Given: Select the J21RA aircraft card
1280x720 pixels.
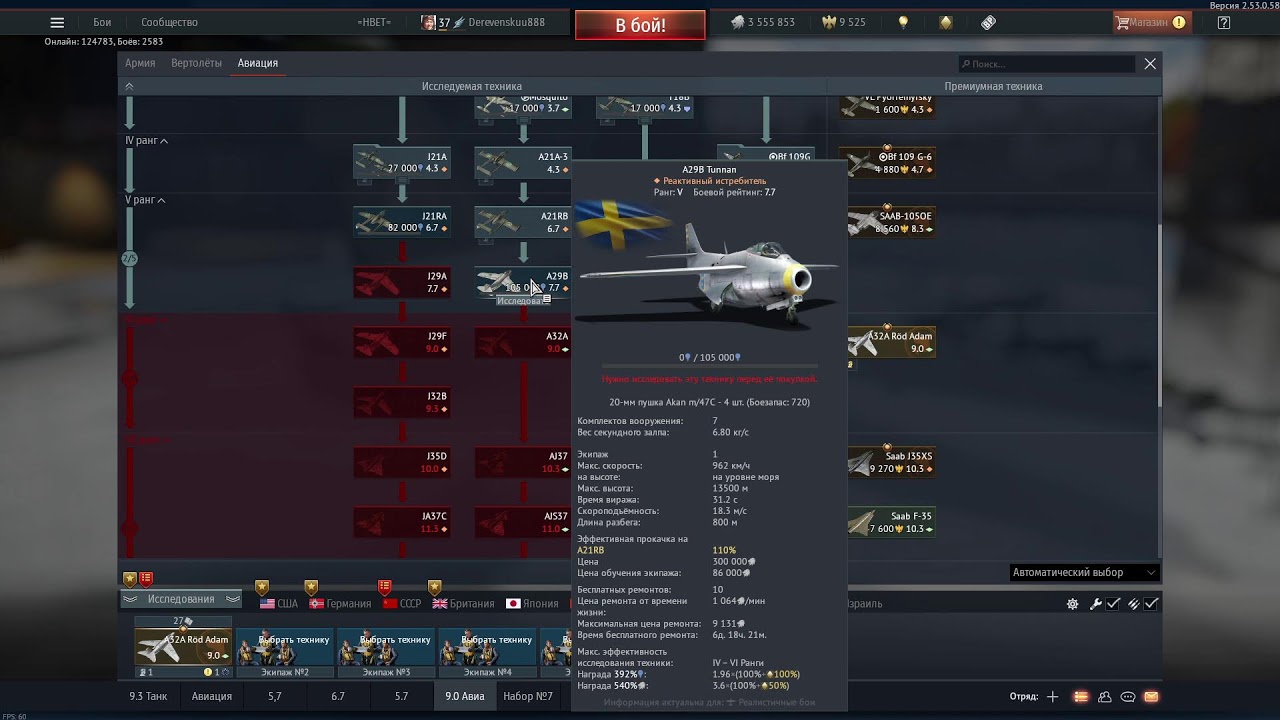Looking at the screenshot, I should (402, 222).
